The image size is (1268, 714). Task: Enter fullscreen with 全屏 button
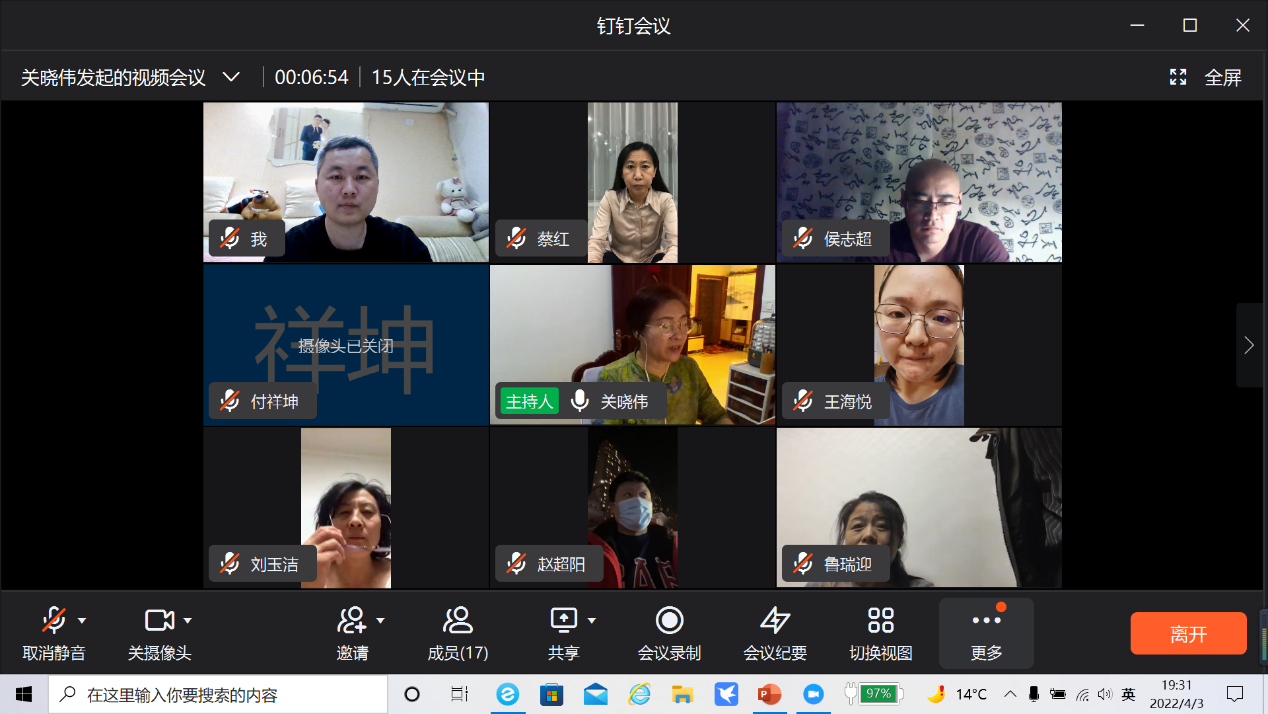(1206, 78)
